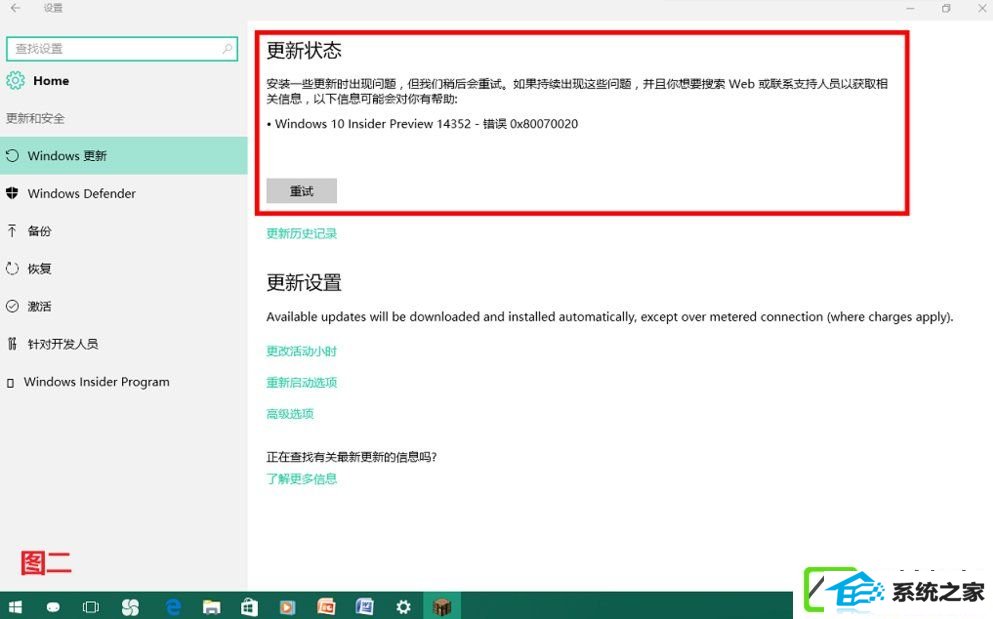The width and height of the screenshot is (993, 619).
Task: Open the 更新历史记录 link
Action: [x=301, y=233]
